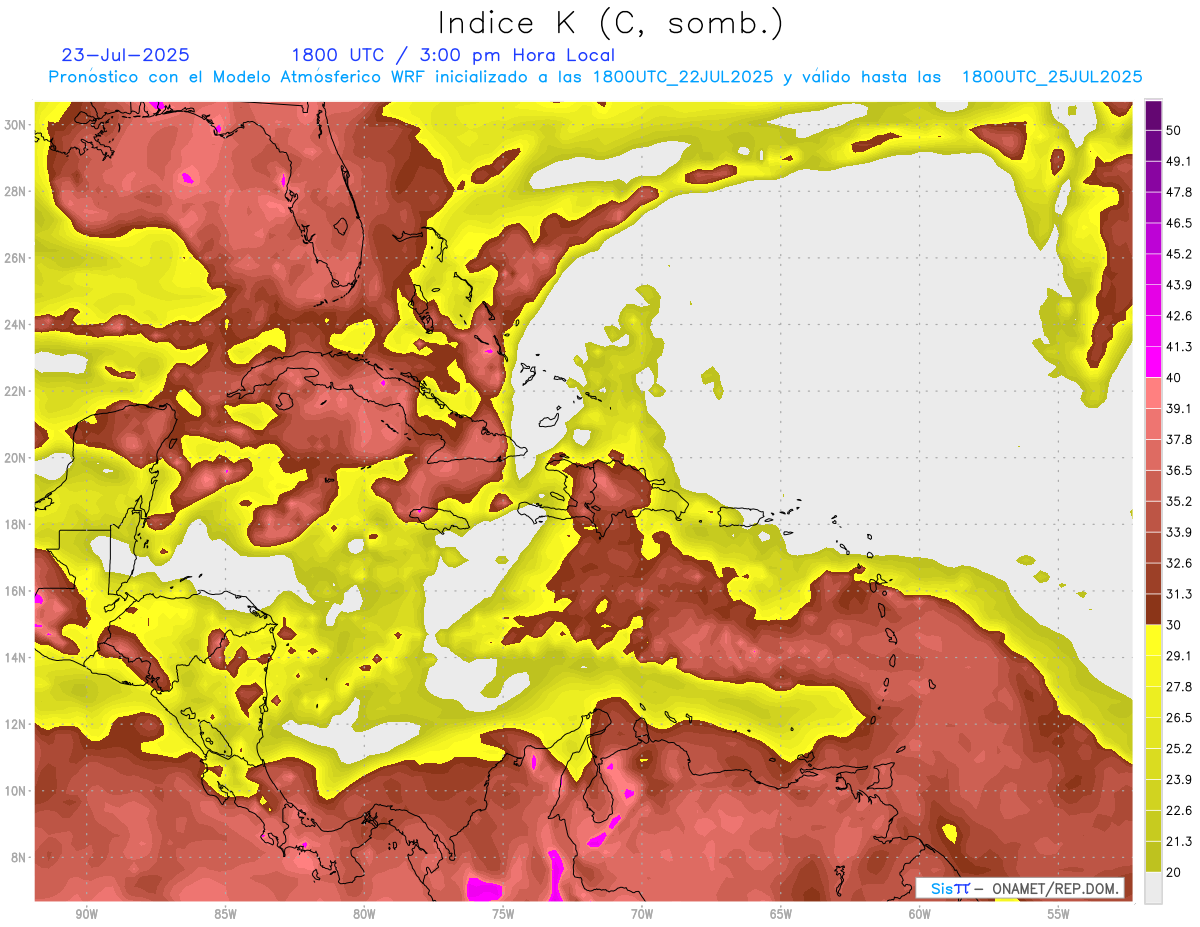The width and height of the screenshot is (1200, 927).
Task: Click the 20N latitude label
Action: tap(17, 457)
